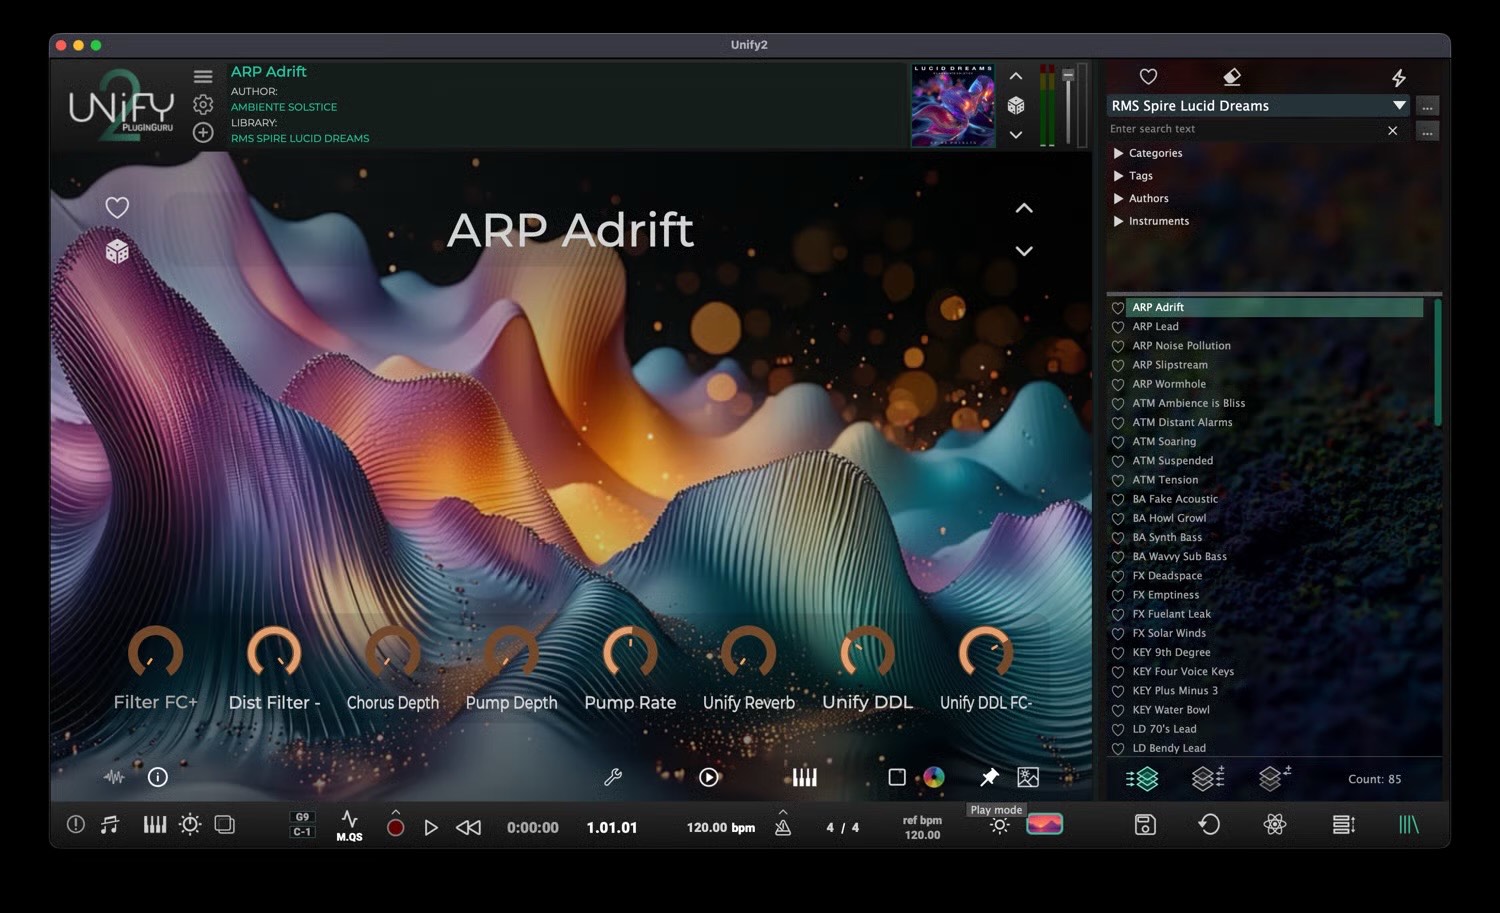Click the Filter FC+ knob

pyautogui.click(x=155, y=654)
